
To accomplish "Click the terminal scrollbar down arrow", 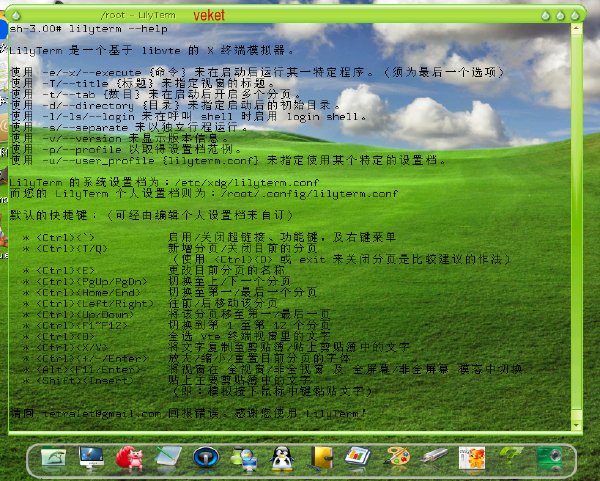I will pyautogui.click(x=576, y=426).
